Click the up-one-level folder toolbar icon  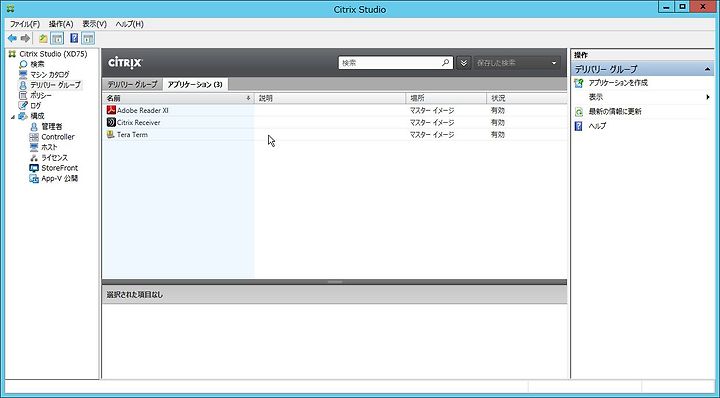click(43, 39)
